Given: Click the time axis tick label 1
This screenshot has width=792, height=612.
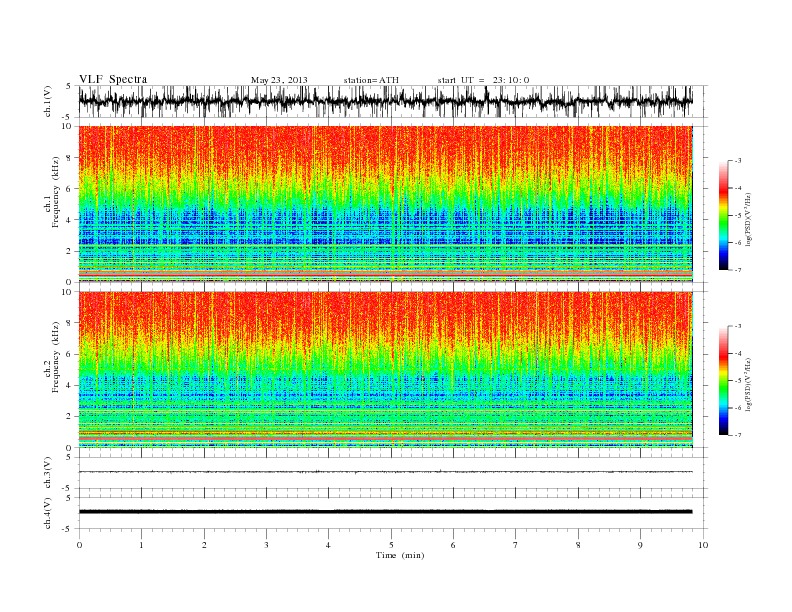Looking at the screenshot, I should [x=141, y=545].
